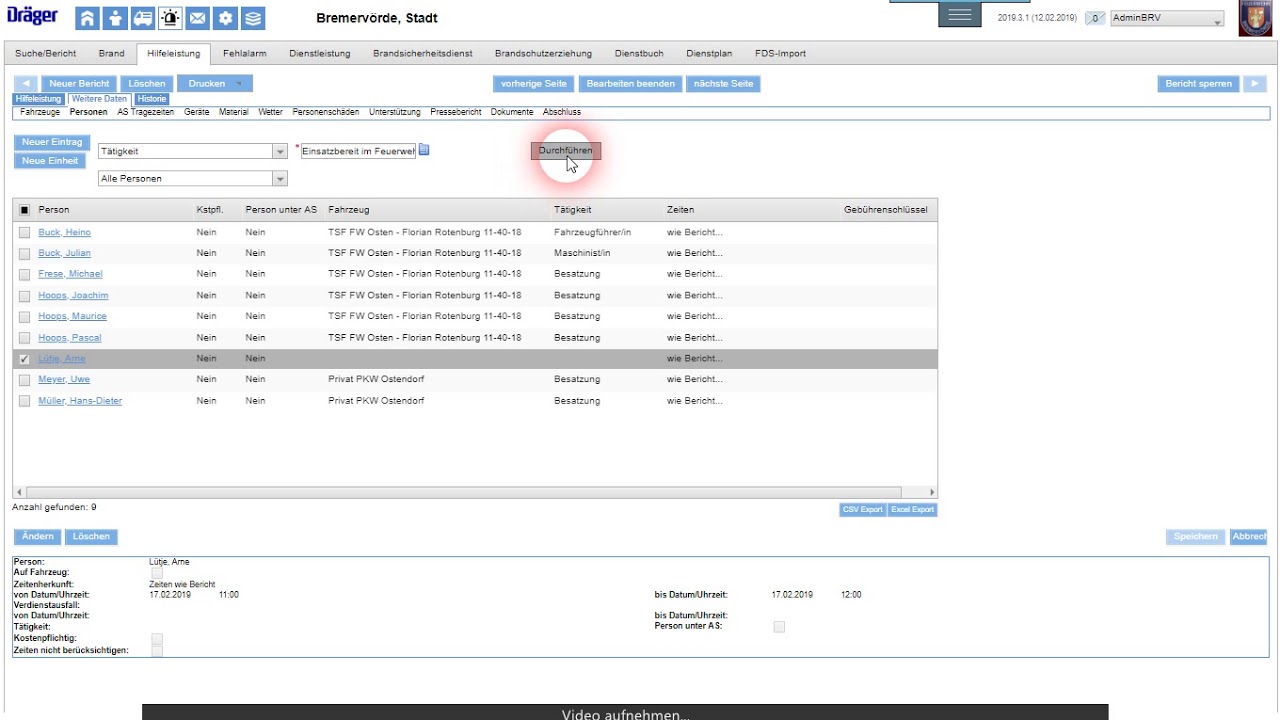Check the box for Frese, Michael
This screenshot has height=720, width=1280.
pyautogui.click(x=25, y=274)
